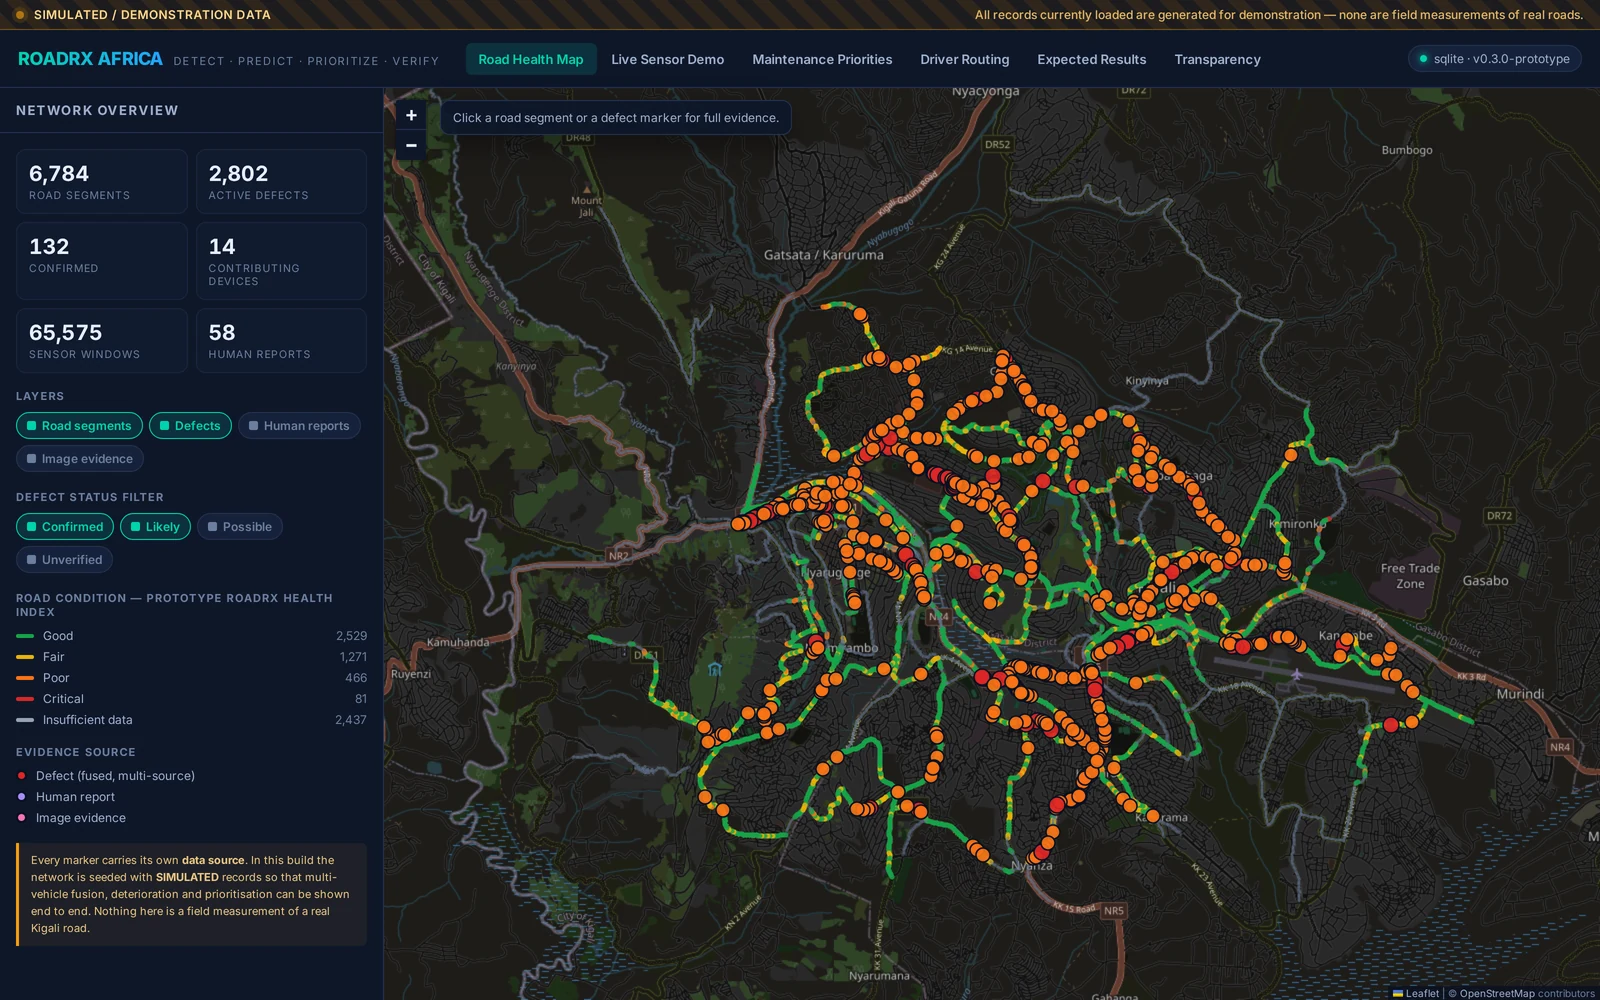This screenshot has width=1600, height=1000.
Task: Click the sqlite v0.3.0-prototype badge
Action: tap(1494, 59)
